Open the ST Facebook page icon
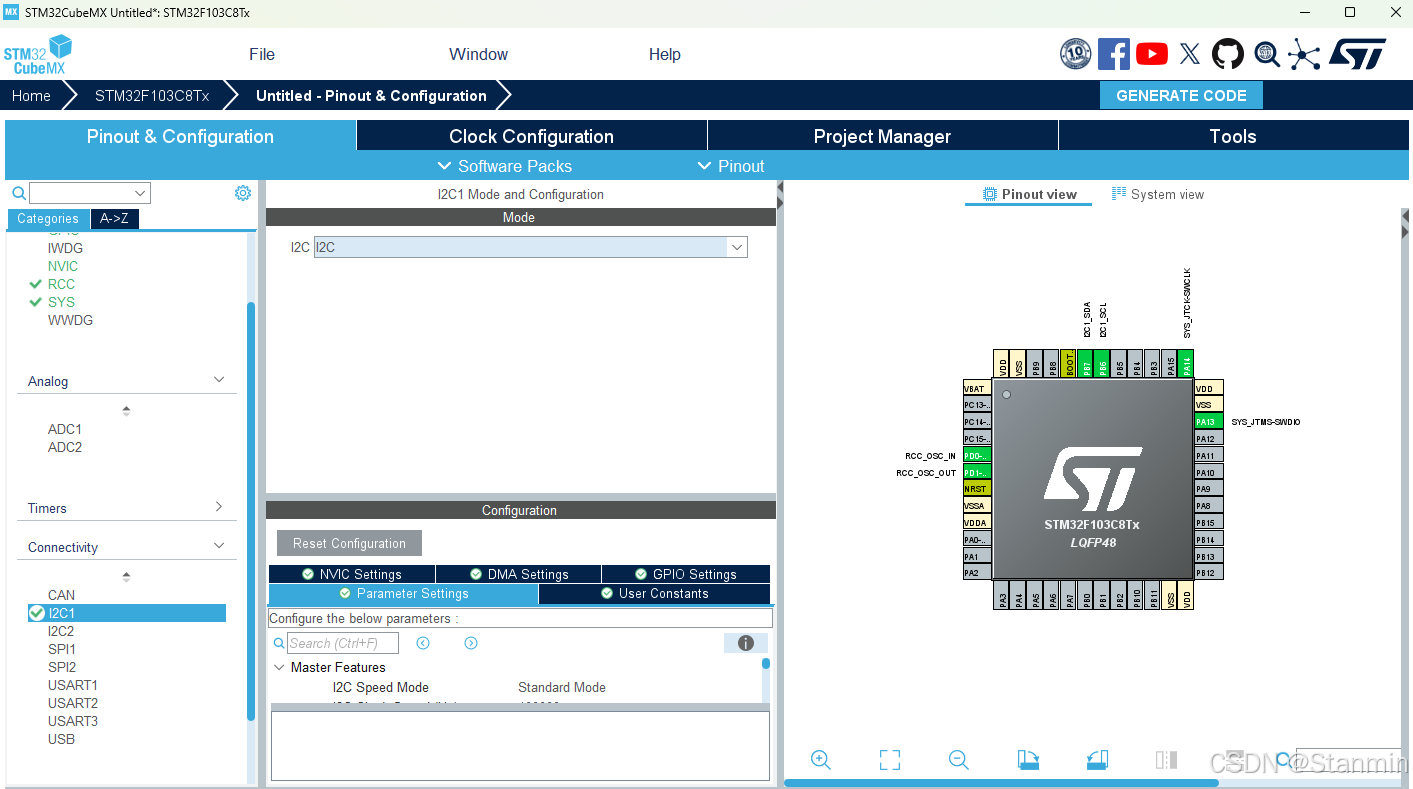This screenshot has width=1413, height=789. [x=1114, y=54]
